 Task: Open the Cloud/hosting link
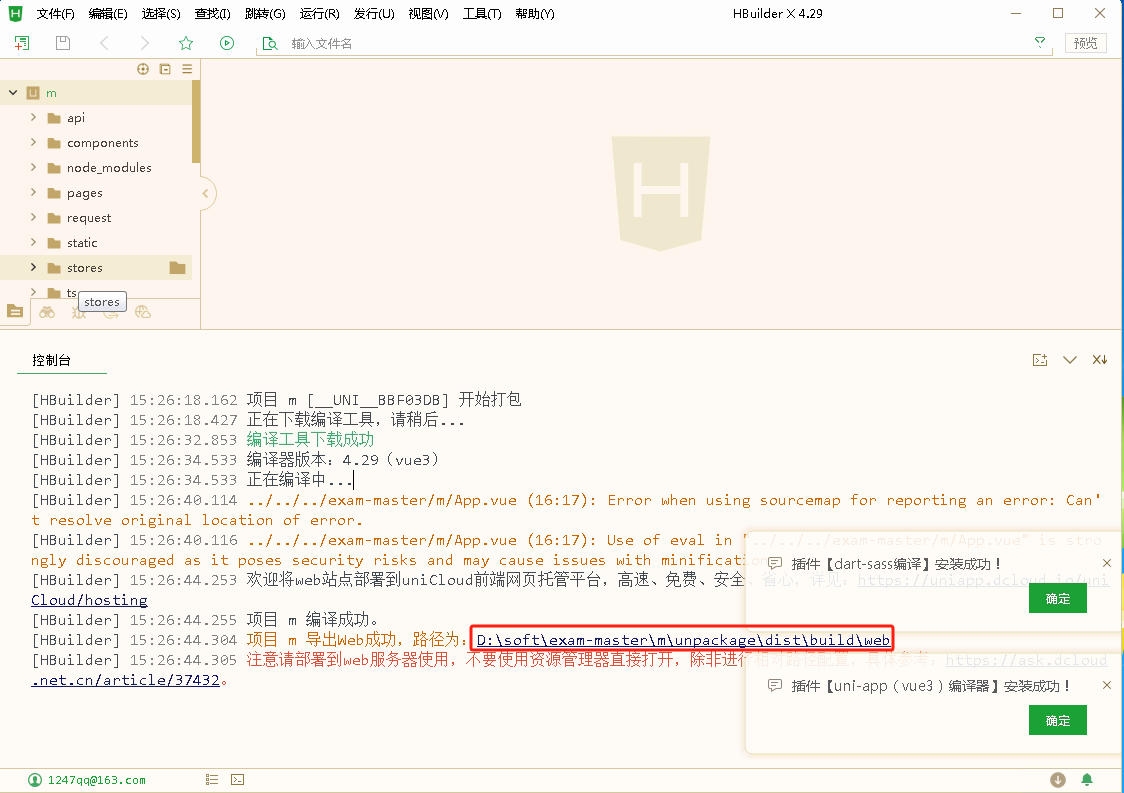(89, 599)
